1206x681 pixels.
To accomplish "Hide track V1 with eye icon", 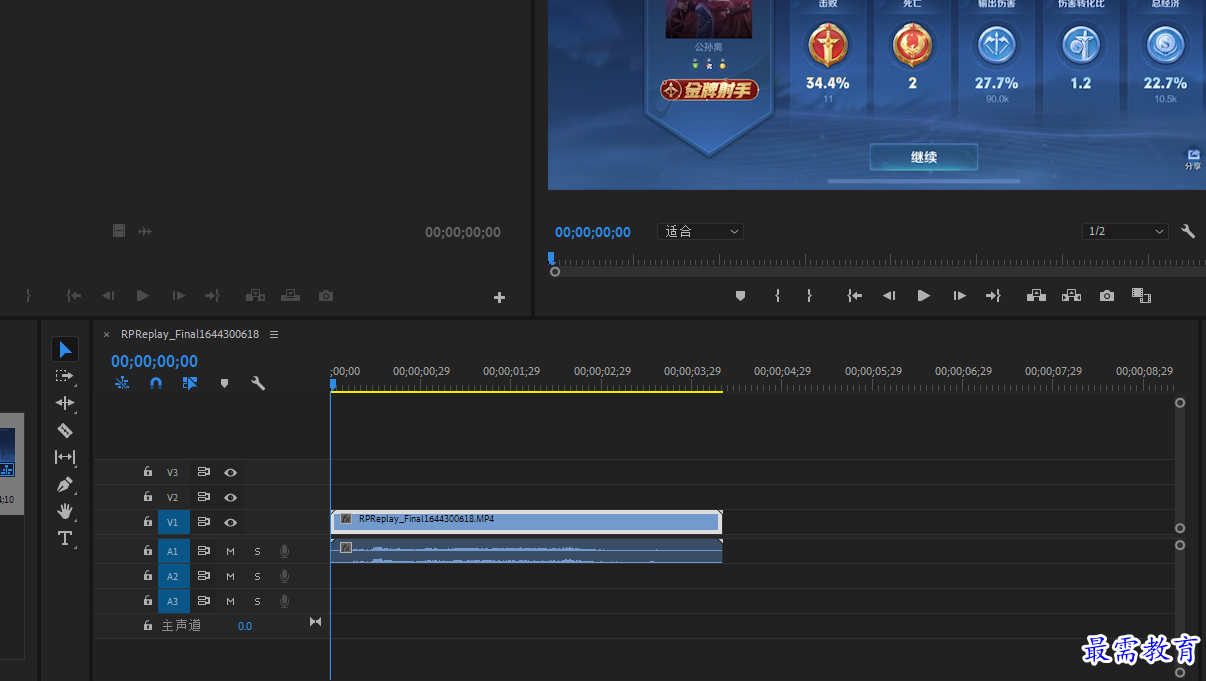I will pyautogui.click(x=231, y=522).
